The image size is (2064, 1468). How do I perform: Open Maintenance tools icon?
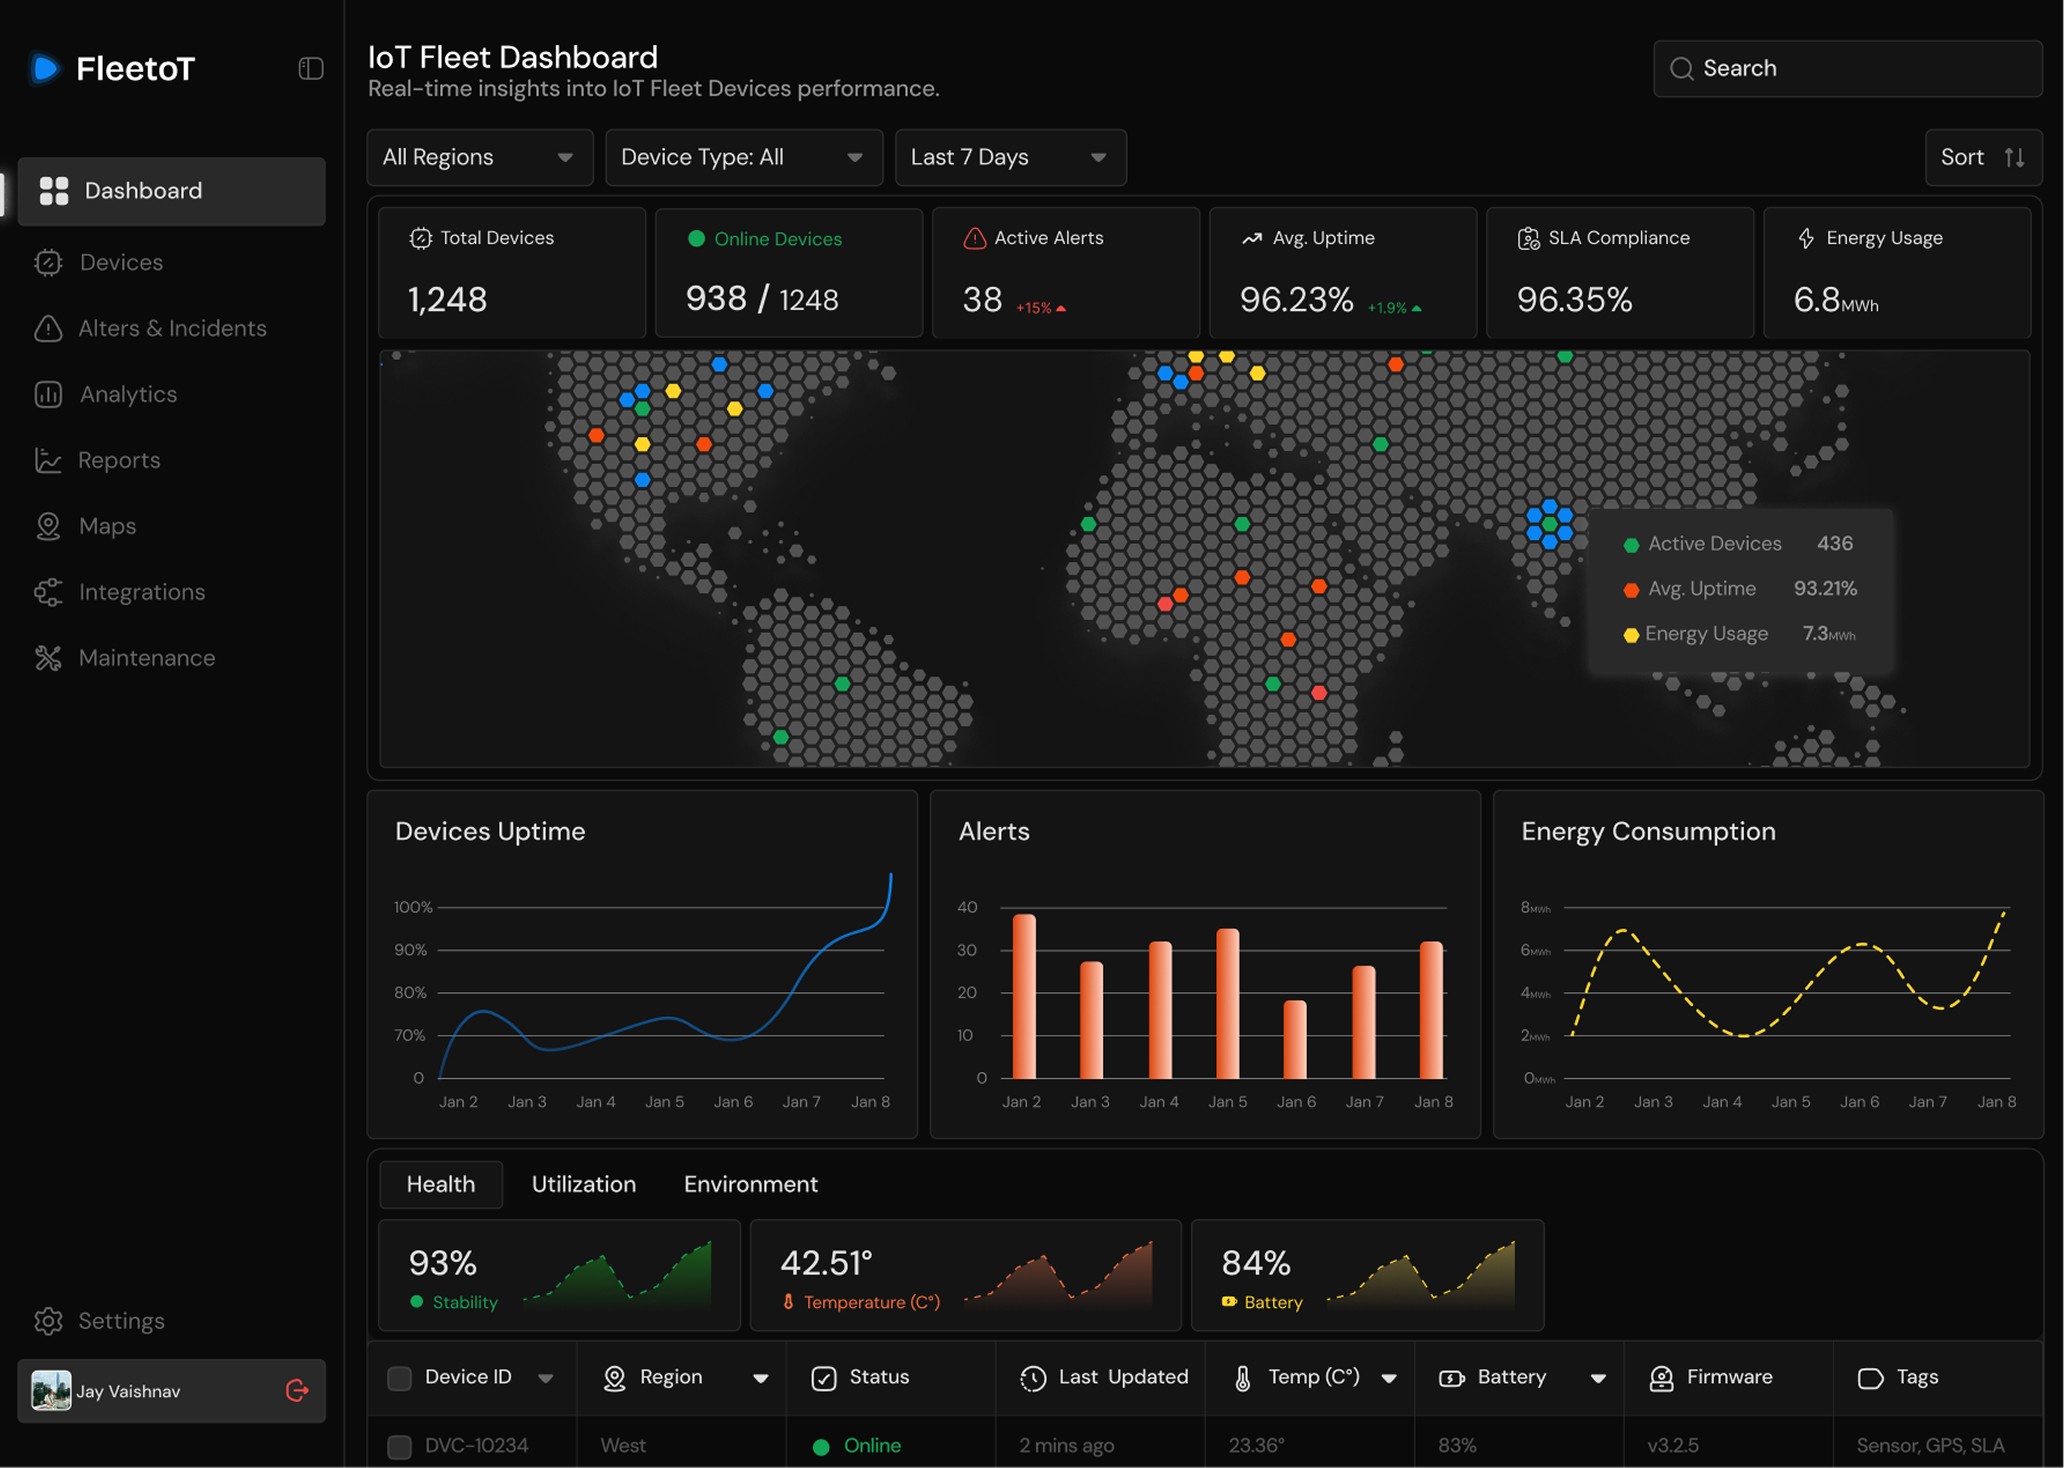[48, 658]
